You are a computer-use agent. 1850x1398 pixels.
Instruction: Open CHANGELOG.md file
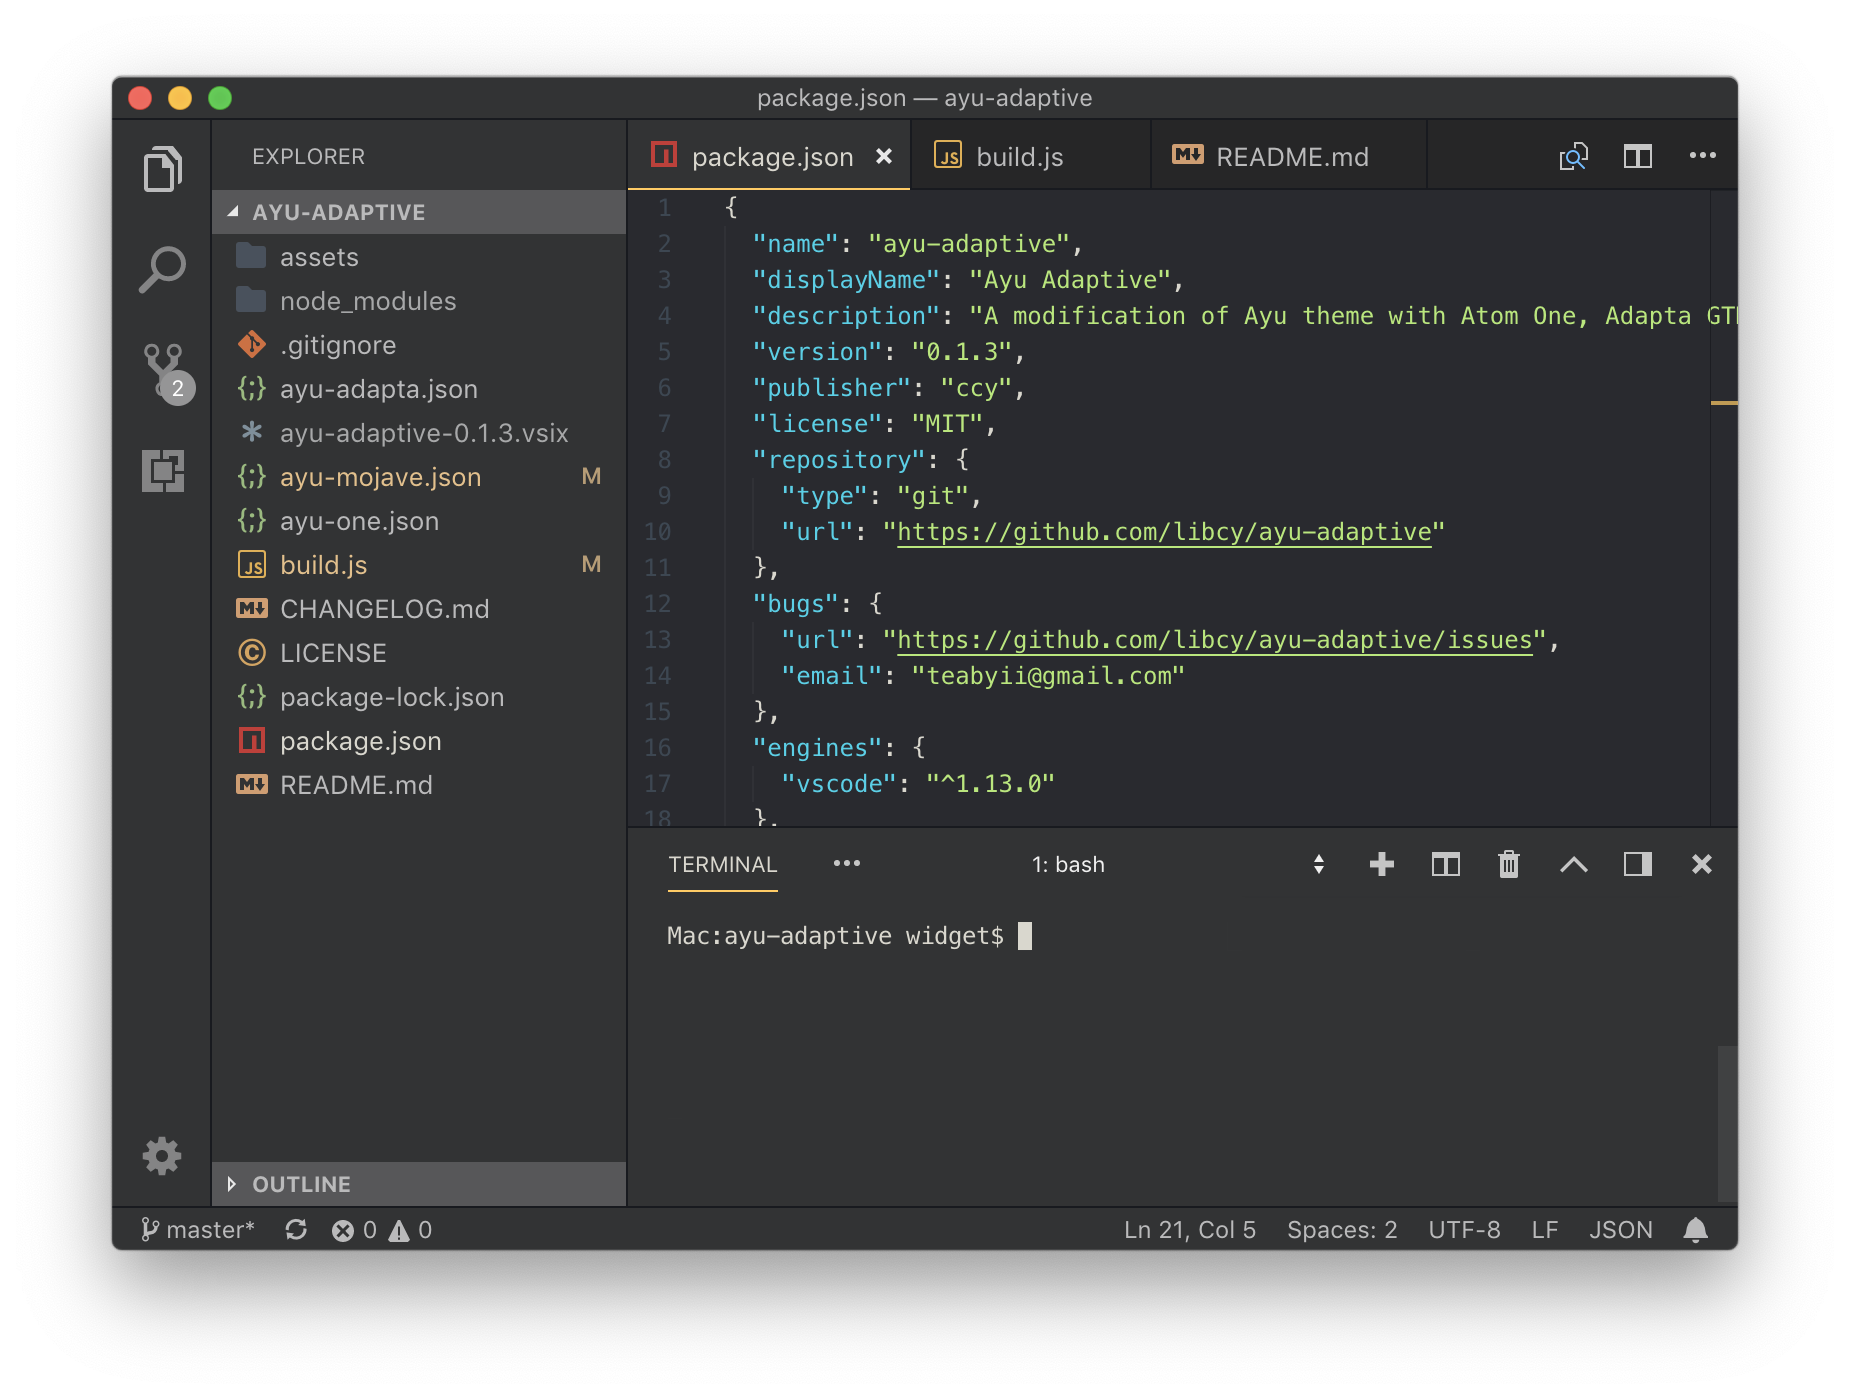(x=419, y=609)
